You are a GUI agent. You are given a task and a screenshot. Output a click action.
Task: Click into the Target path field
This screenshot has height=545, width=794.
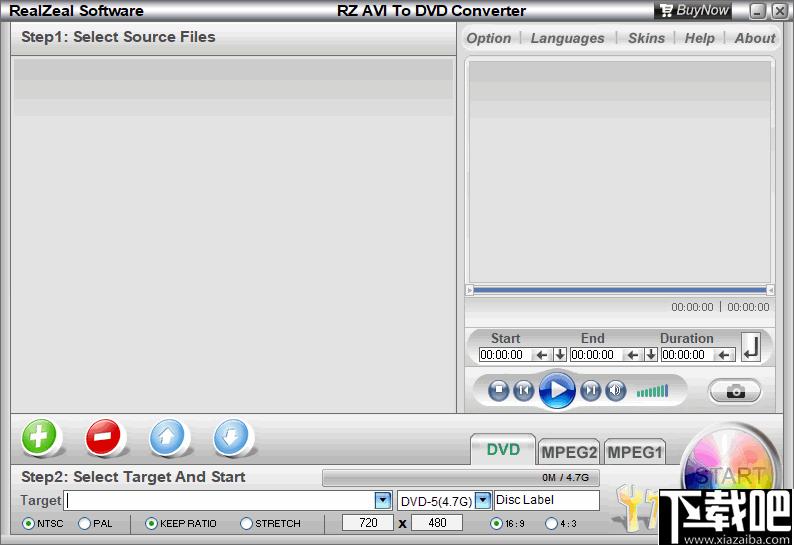220,500
